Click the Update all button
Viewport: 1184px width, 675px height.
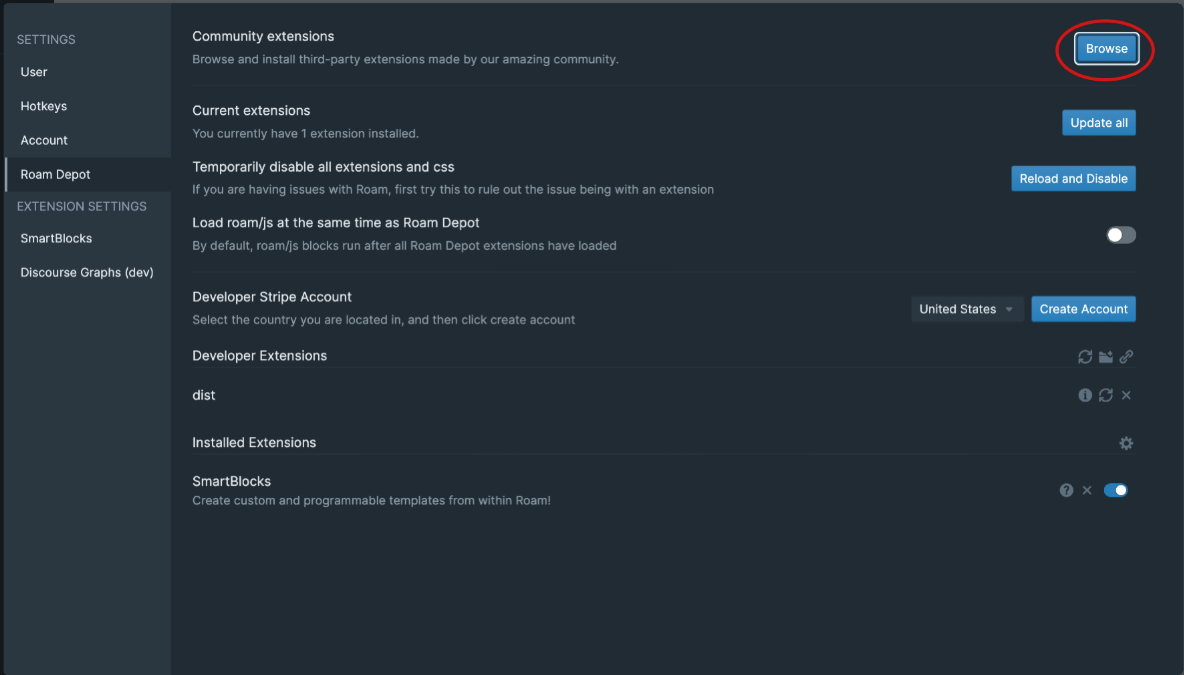tap(1098, 123)
